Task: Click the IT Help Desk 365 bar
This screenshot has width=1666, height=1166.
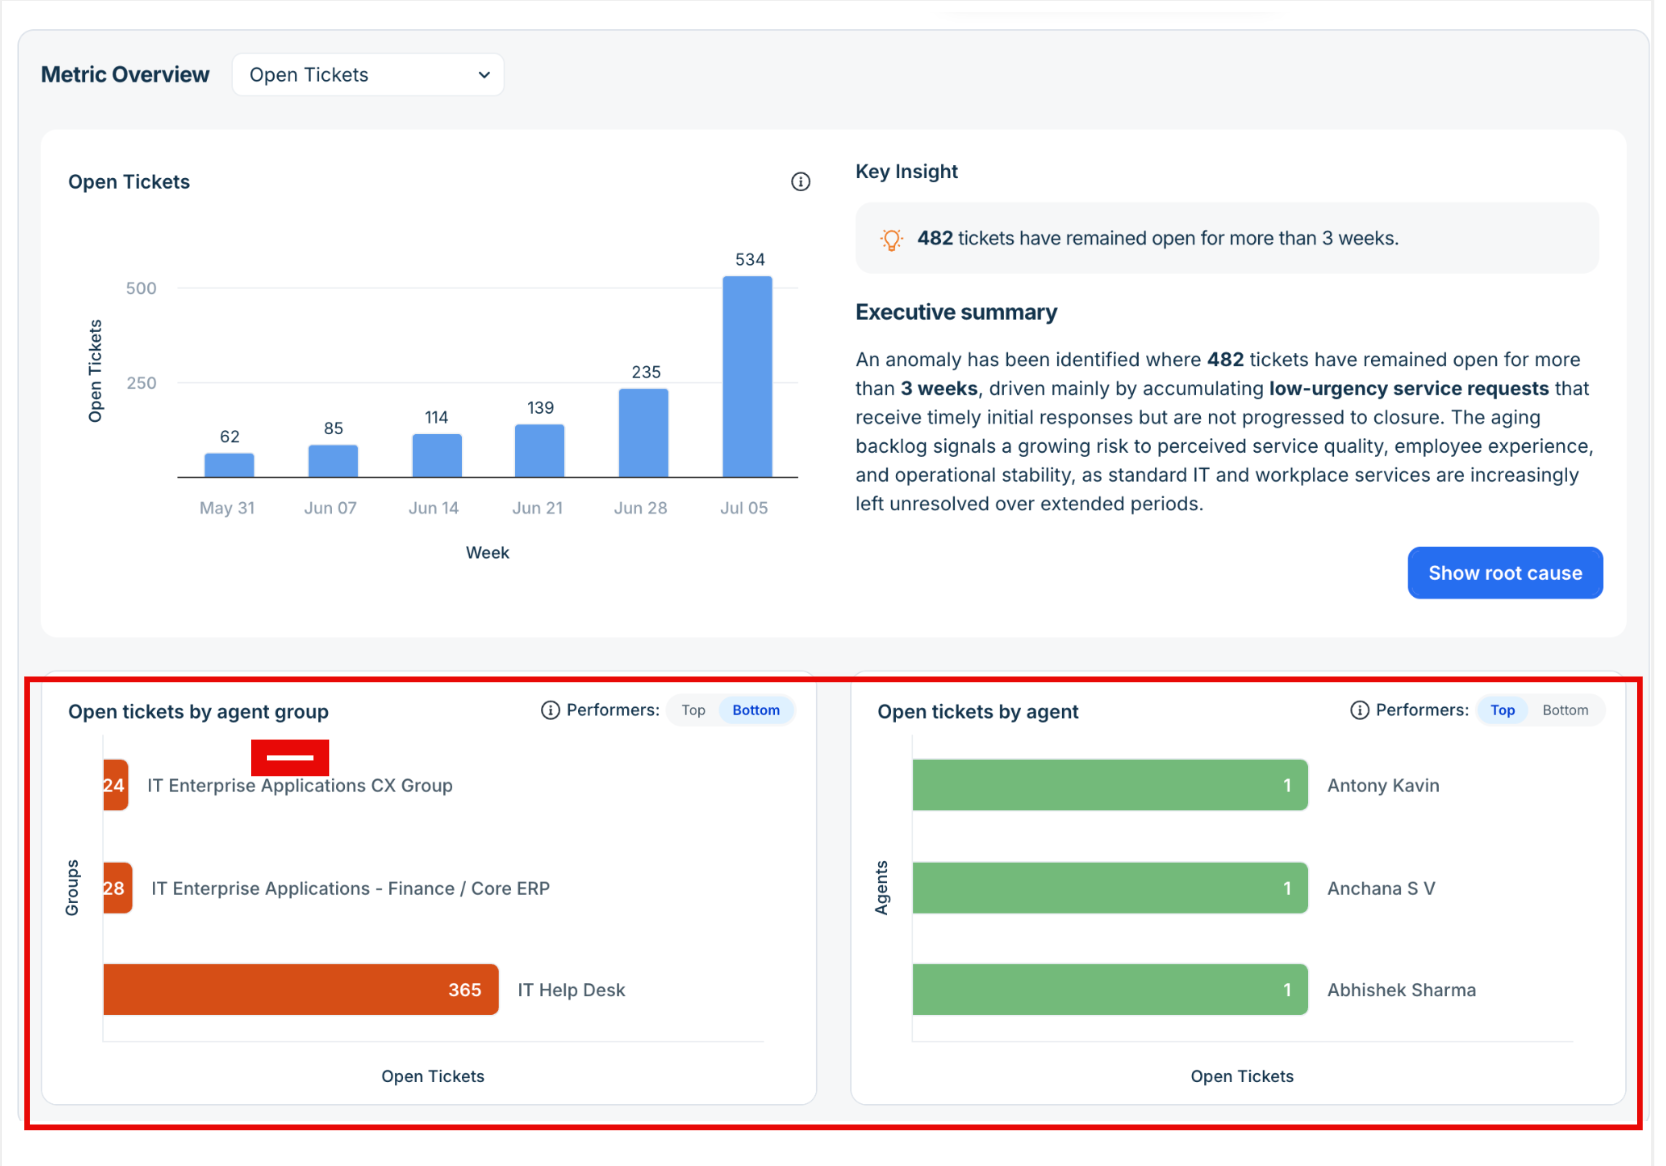Action: (x=301, y=990)
